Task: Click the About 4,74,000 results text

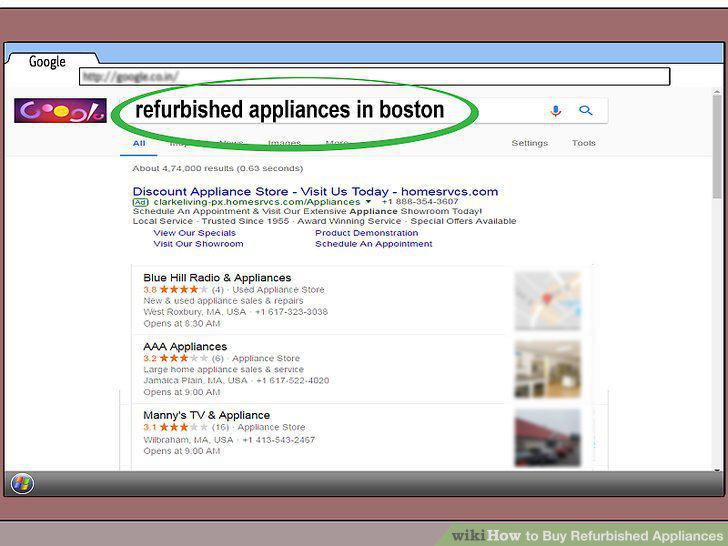Action: [x=217, y=169]
